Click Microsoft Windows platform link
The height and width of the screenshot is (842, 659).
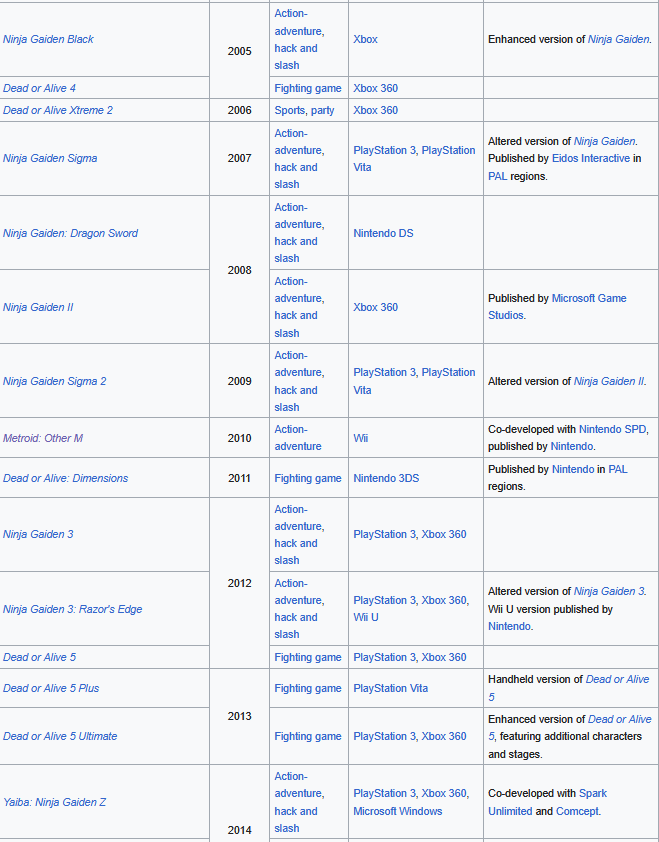[397, 811]
